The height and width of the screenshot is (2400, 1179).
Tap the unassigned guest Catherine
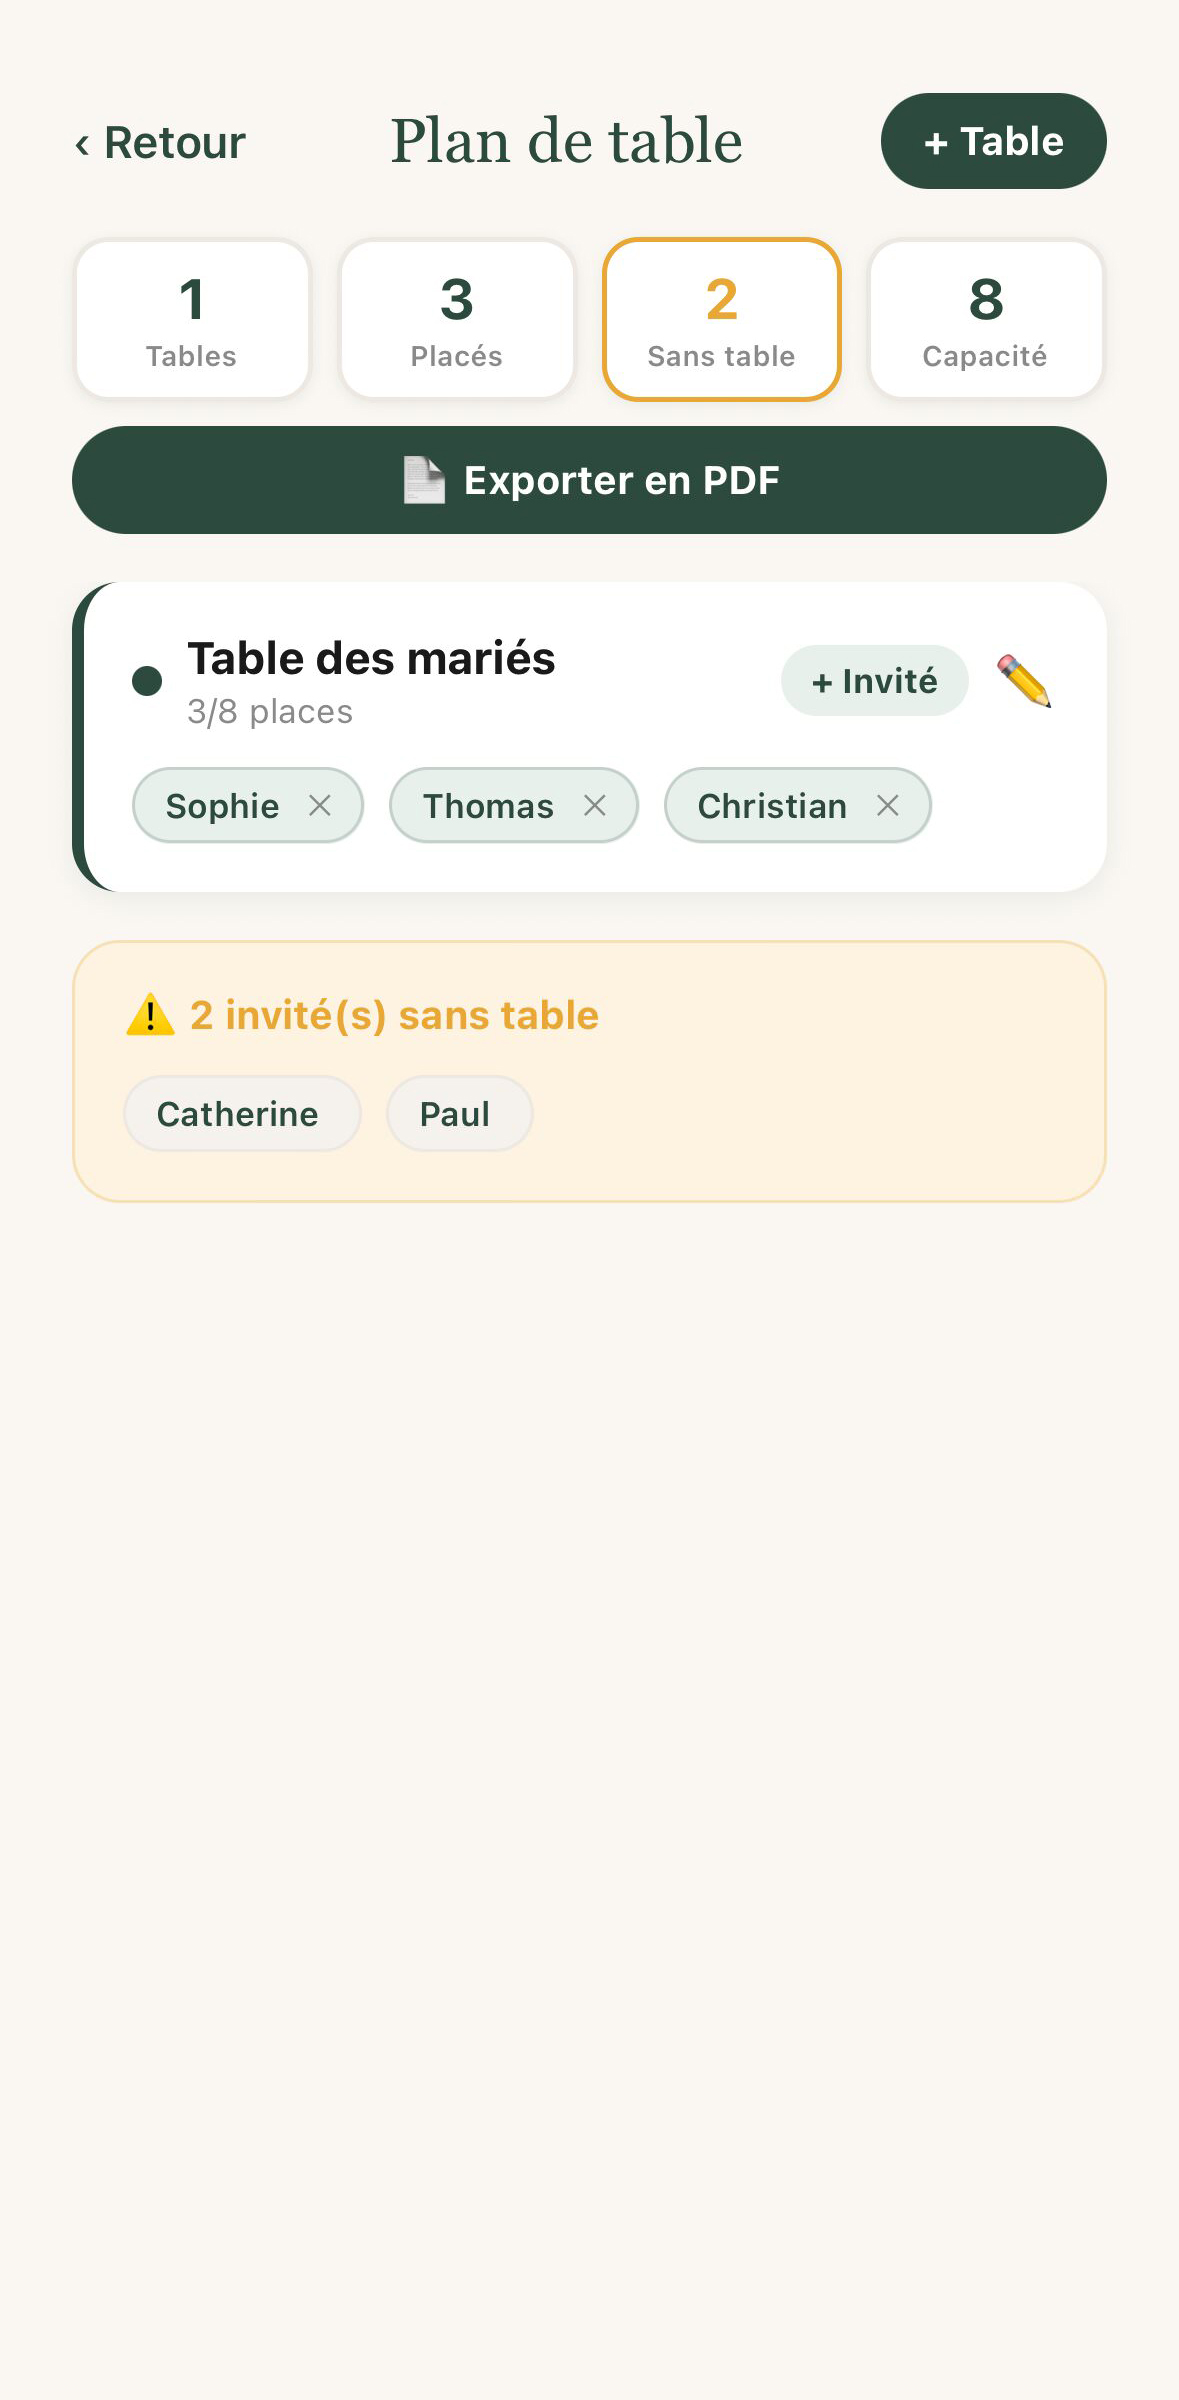coord(238,1114)
